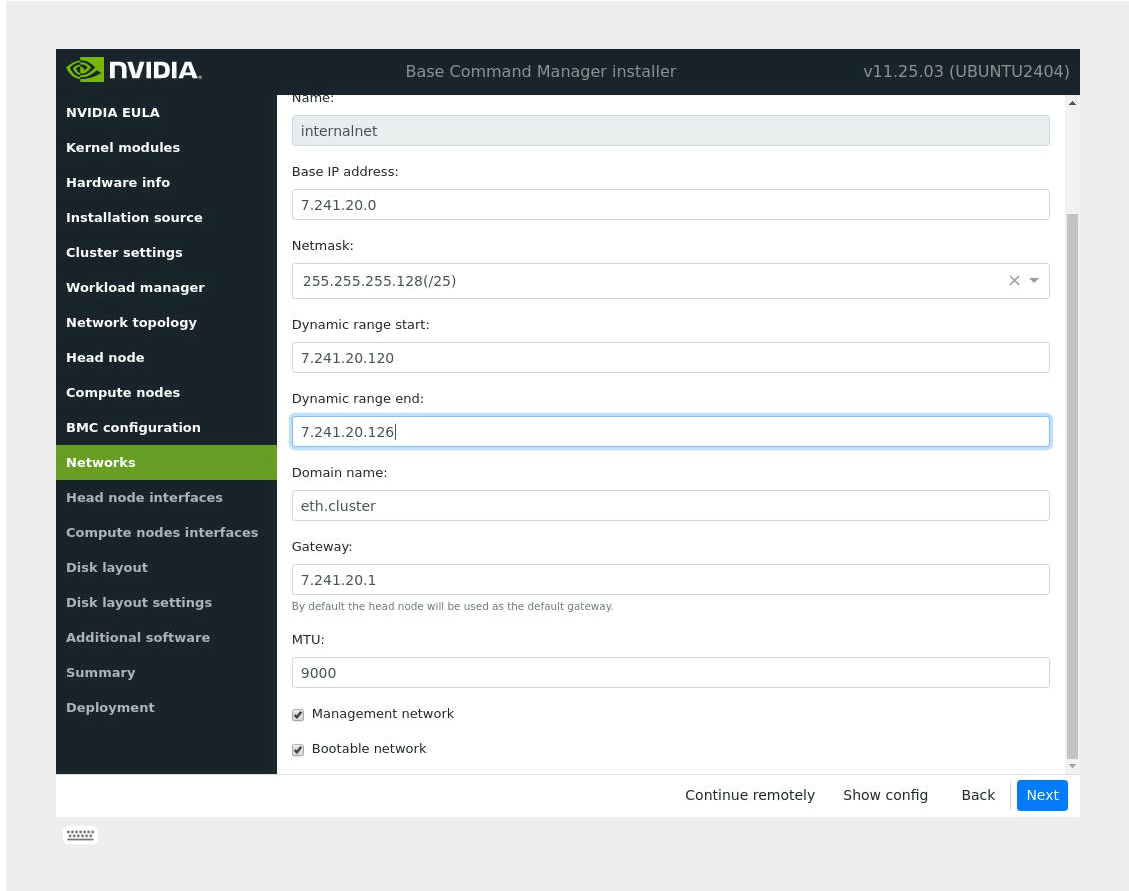Uncheck the Management network checkbox
The height and width of the screenshot is (891, 1129).
pos(298,715)
